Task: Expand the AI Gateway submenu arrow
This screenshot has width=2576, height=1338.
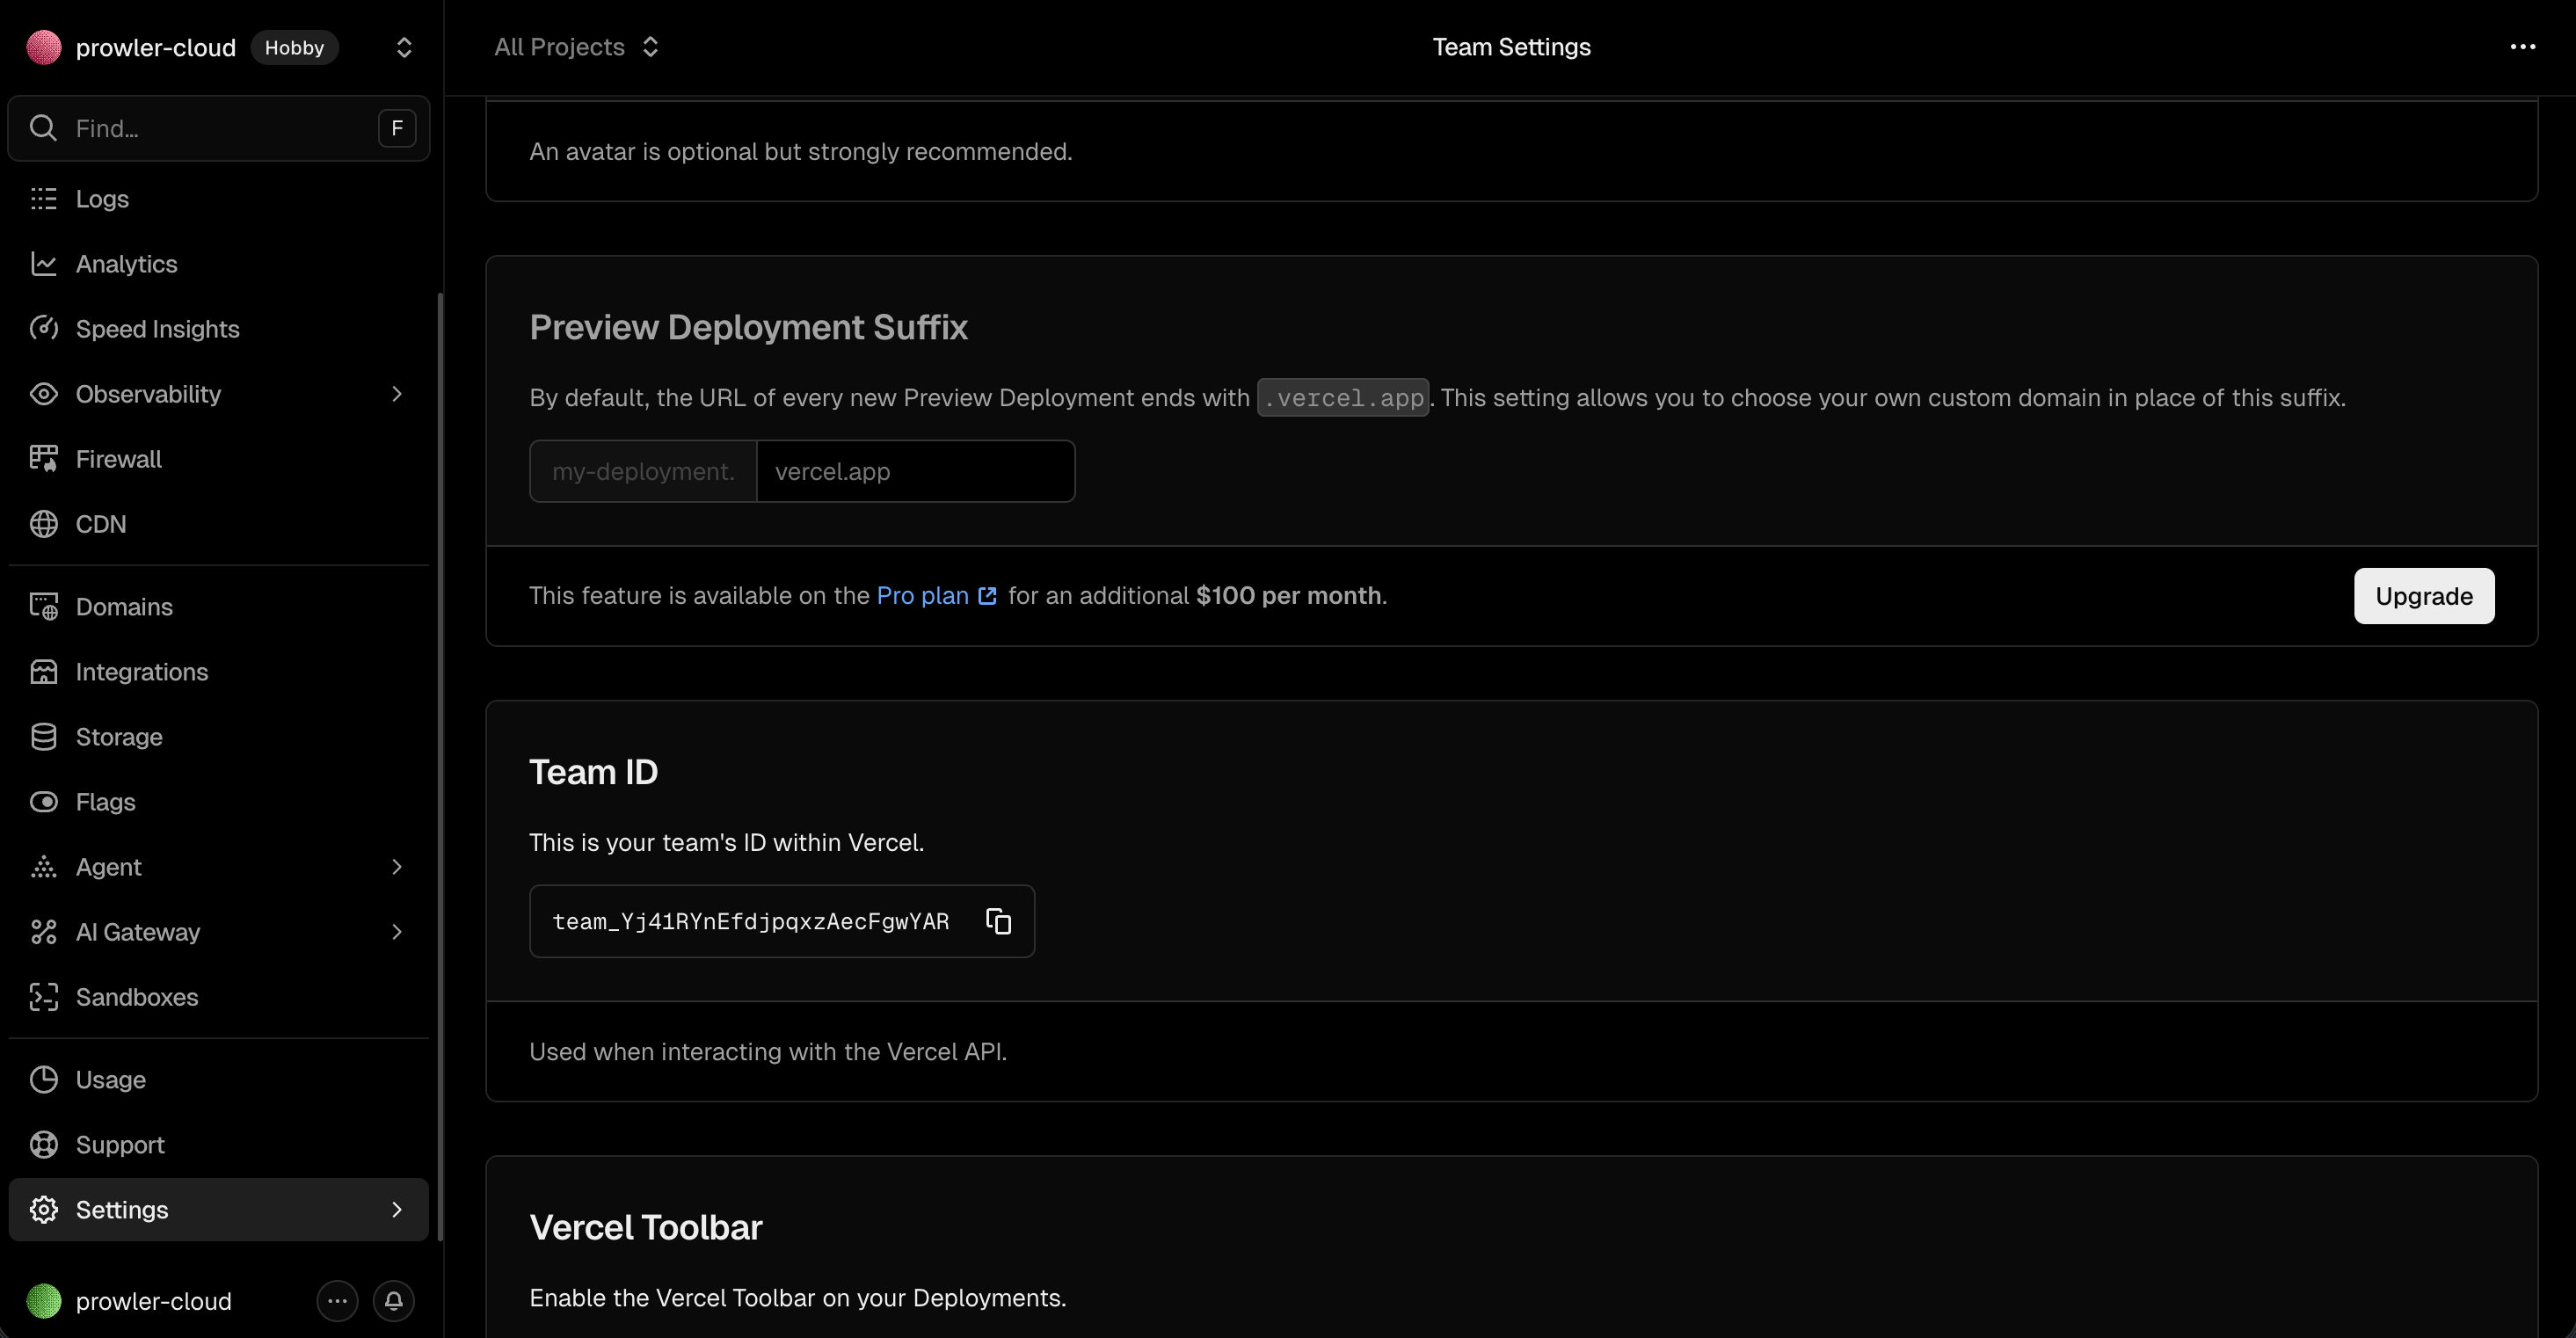Action: point(397,932)
